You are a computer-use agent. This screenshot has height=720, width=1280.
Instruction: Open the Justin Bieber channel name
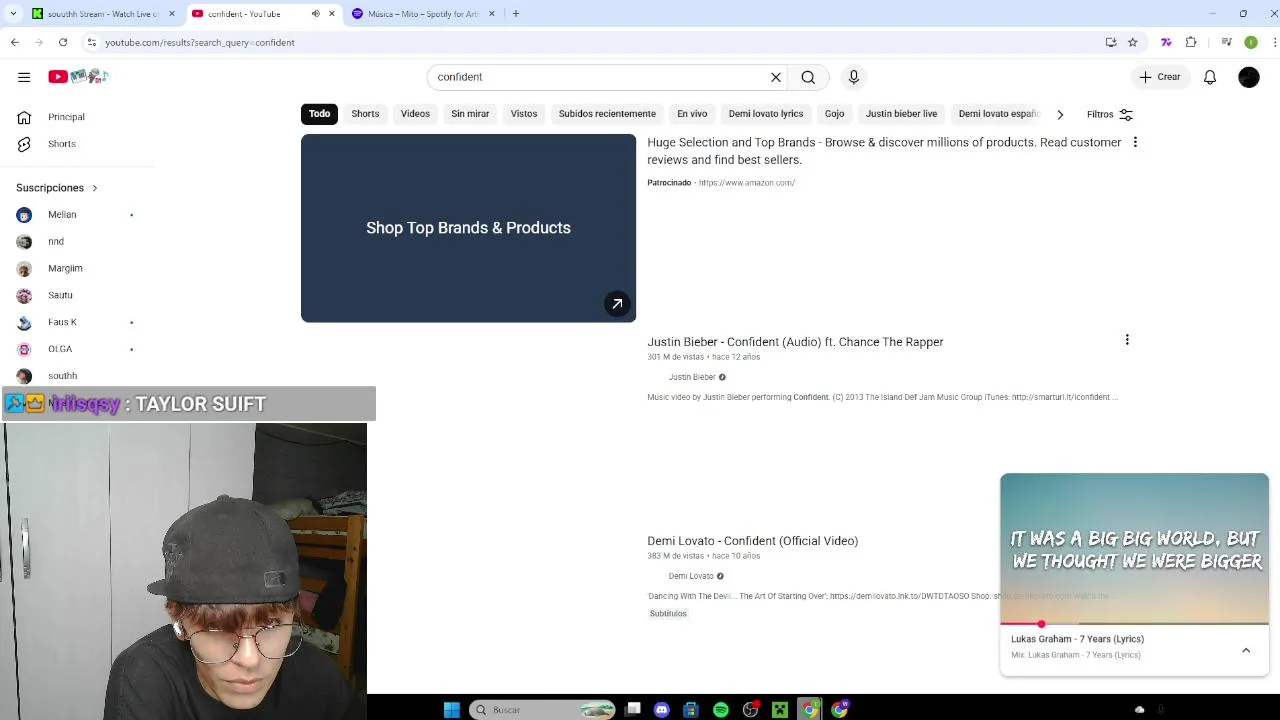click(692, 377)
